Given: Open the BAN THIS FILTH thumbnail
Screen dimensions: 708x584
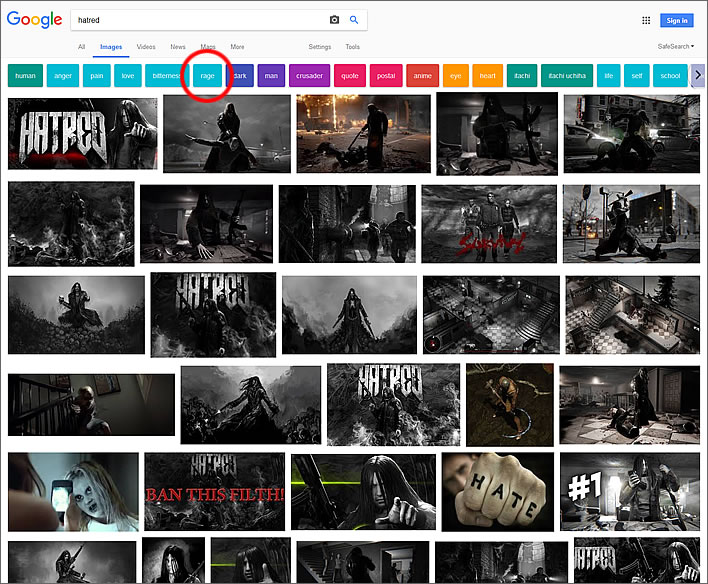Looking at the screenshot, I should pos(214,491).
